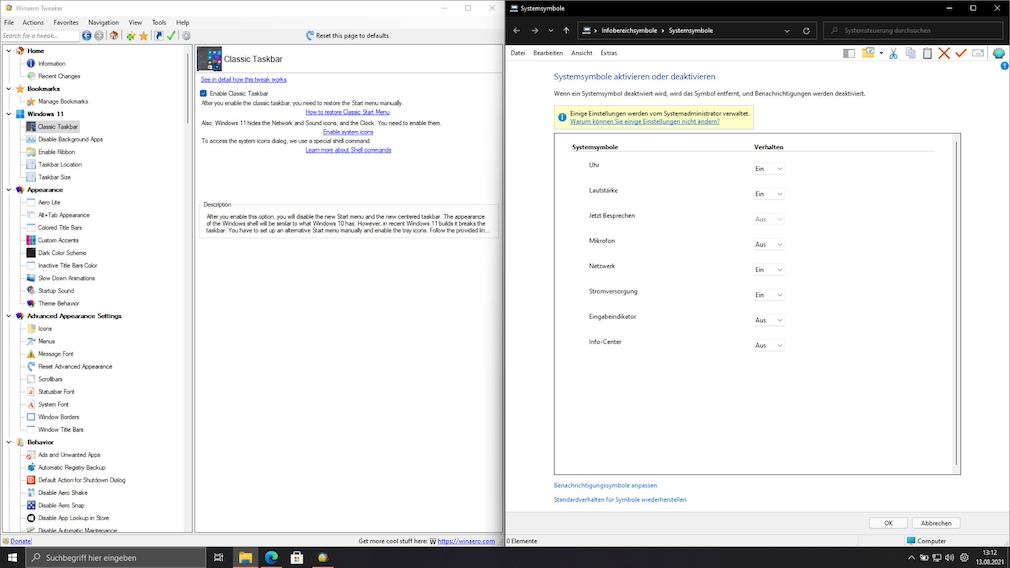Open Microsoft Store from the taskbar
The width and height of the screenshot is (1010, 568).
coord(297,558)
